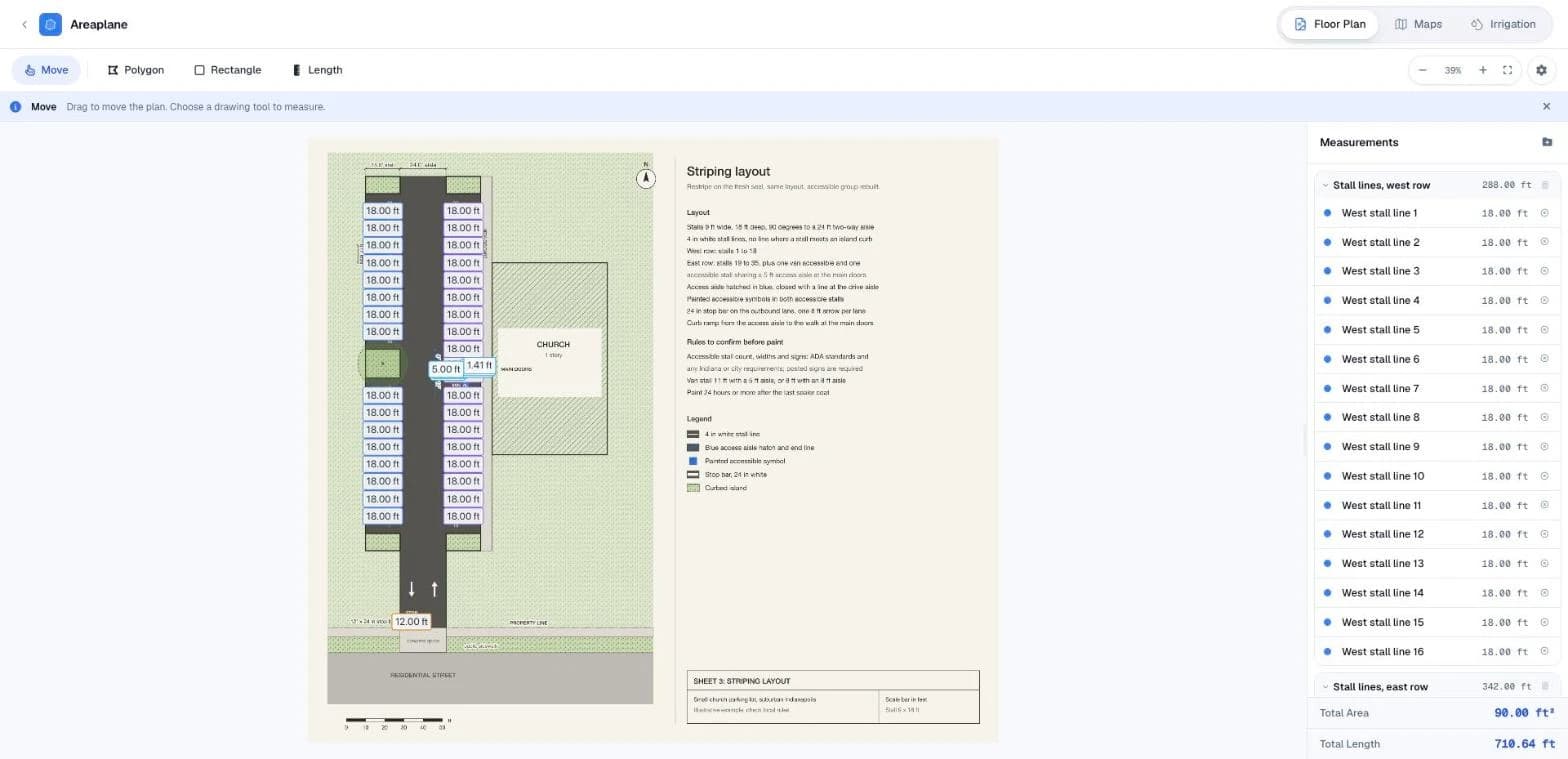Image resolution: width=1568 pixels, height=759 pixels.
Task: Click the 39% zoom level value
Action: click(x=1453, y=70)
